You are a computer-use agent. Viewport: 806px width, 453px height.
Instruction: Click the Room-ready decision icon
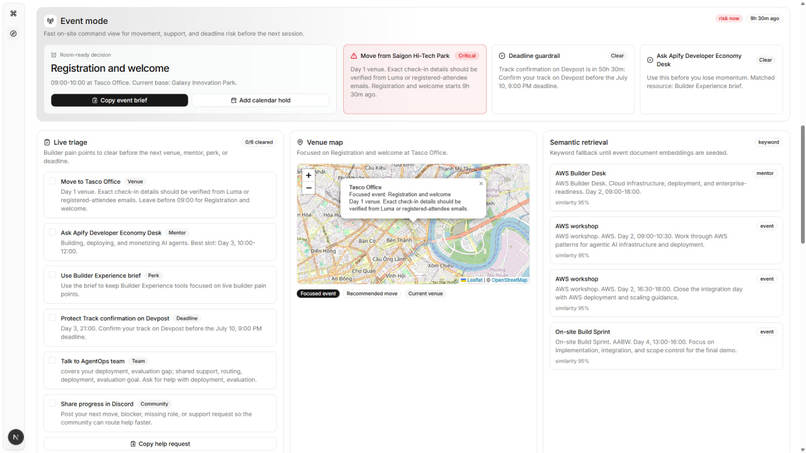pyautogui.click(x=53, y=55)
